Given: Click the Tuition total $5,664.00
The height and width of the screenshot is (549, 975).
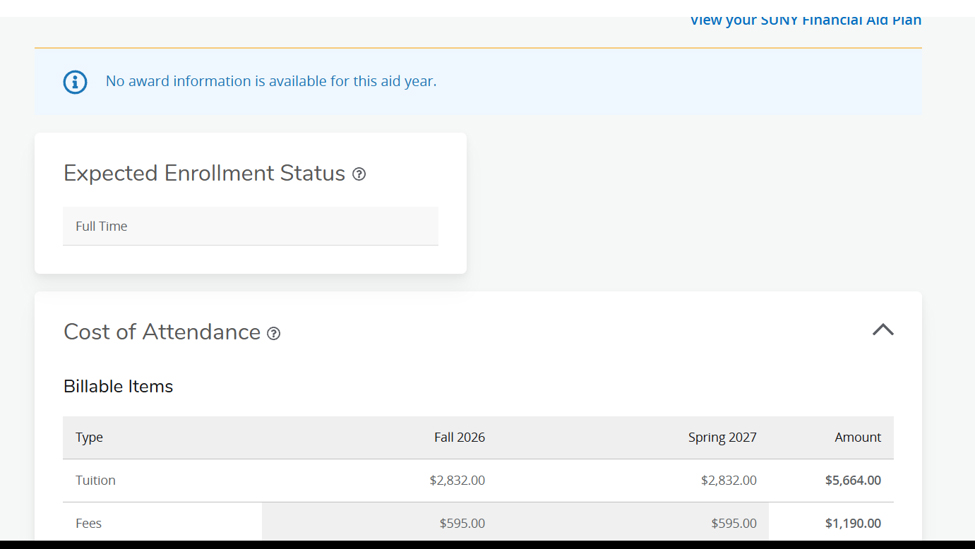Looking at the screenshot, I should (x=853, y=480).
